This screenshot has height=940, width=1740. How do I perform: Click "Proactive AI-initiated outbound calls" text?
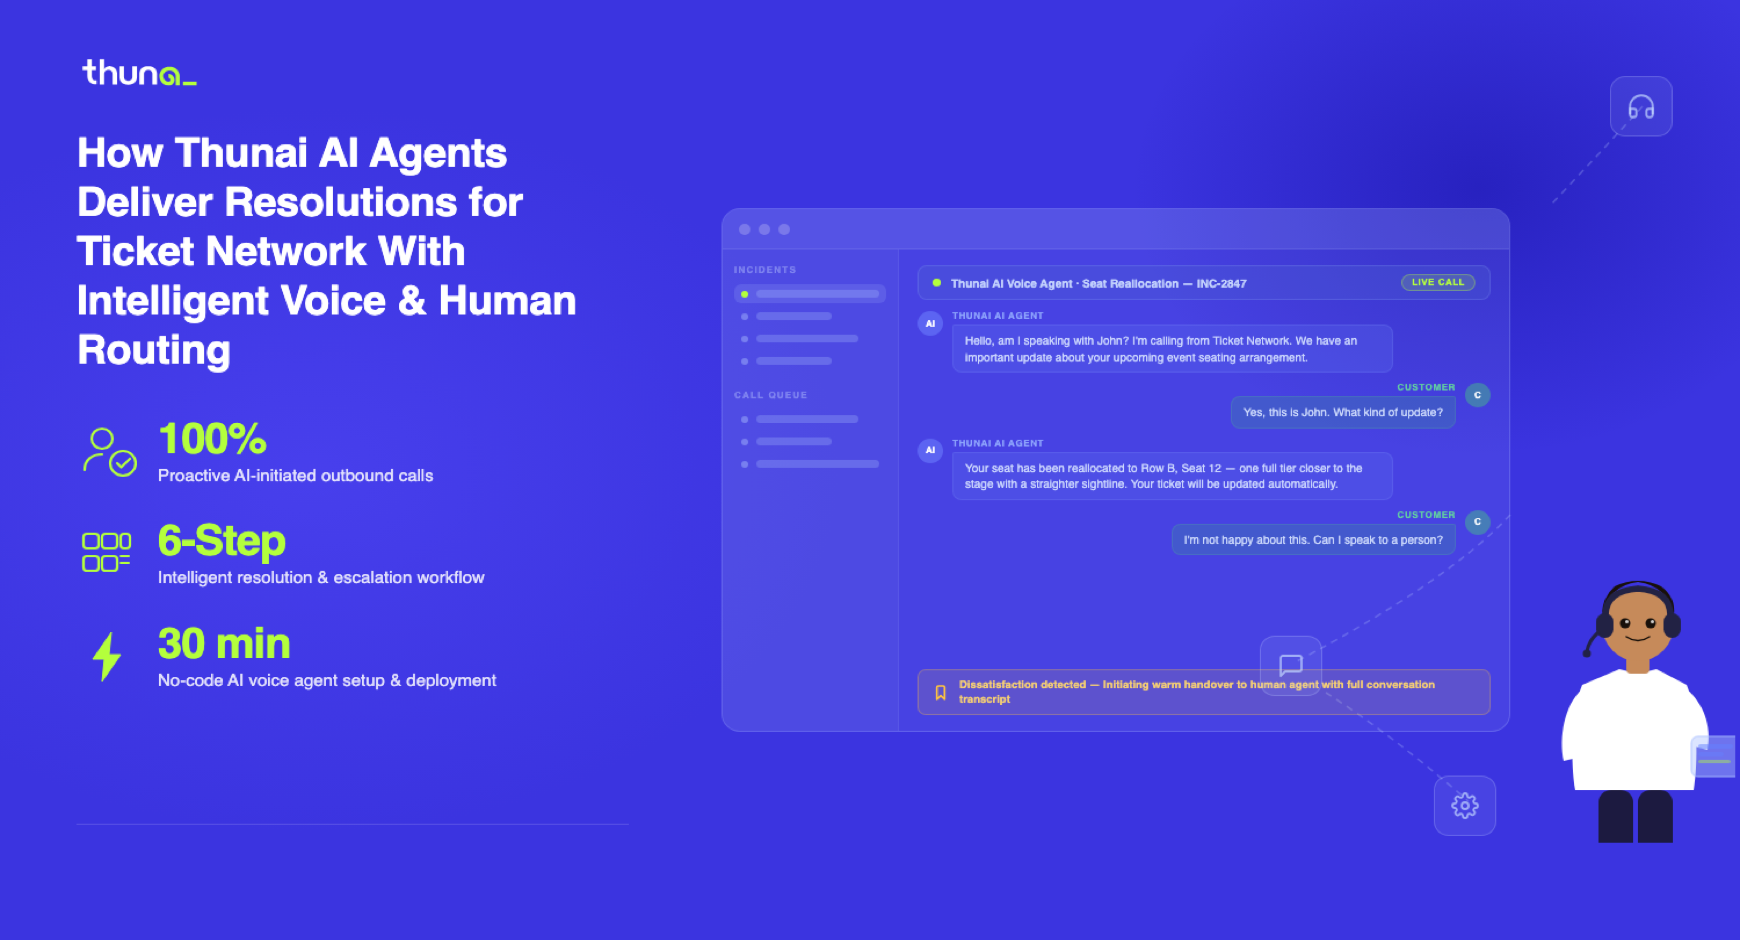point(296,476)
